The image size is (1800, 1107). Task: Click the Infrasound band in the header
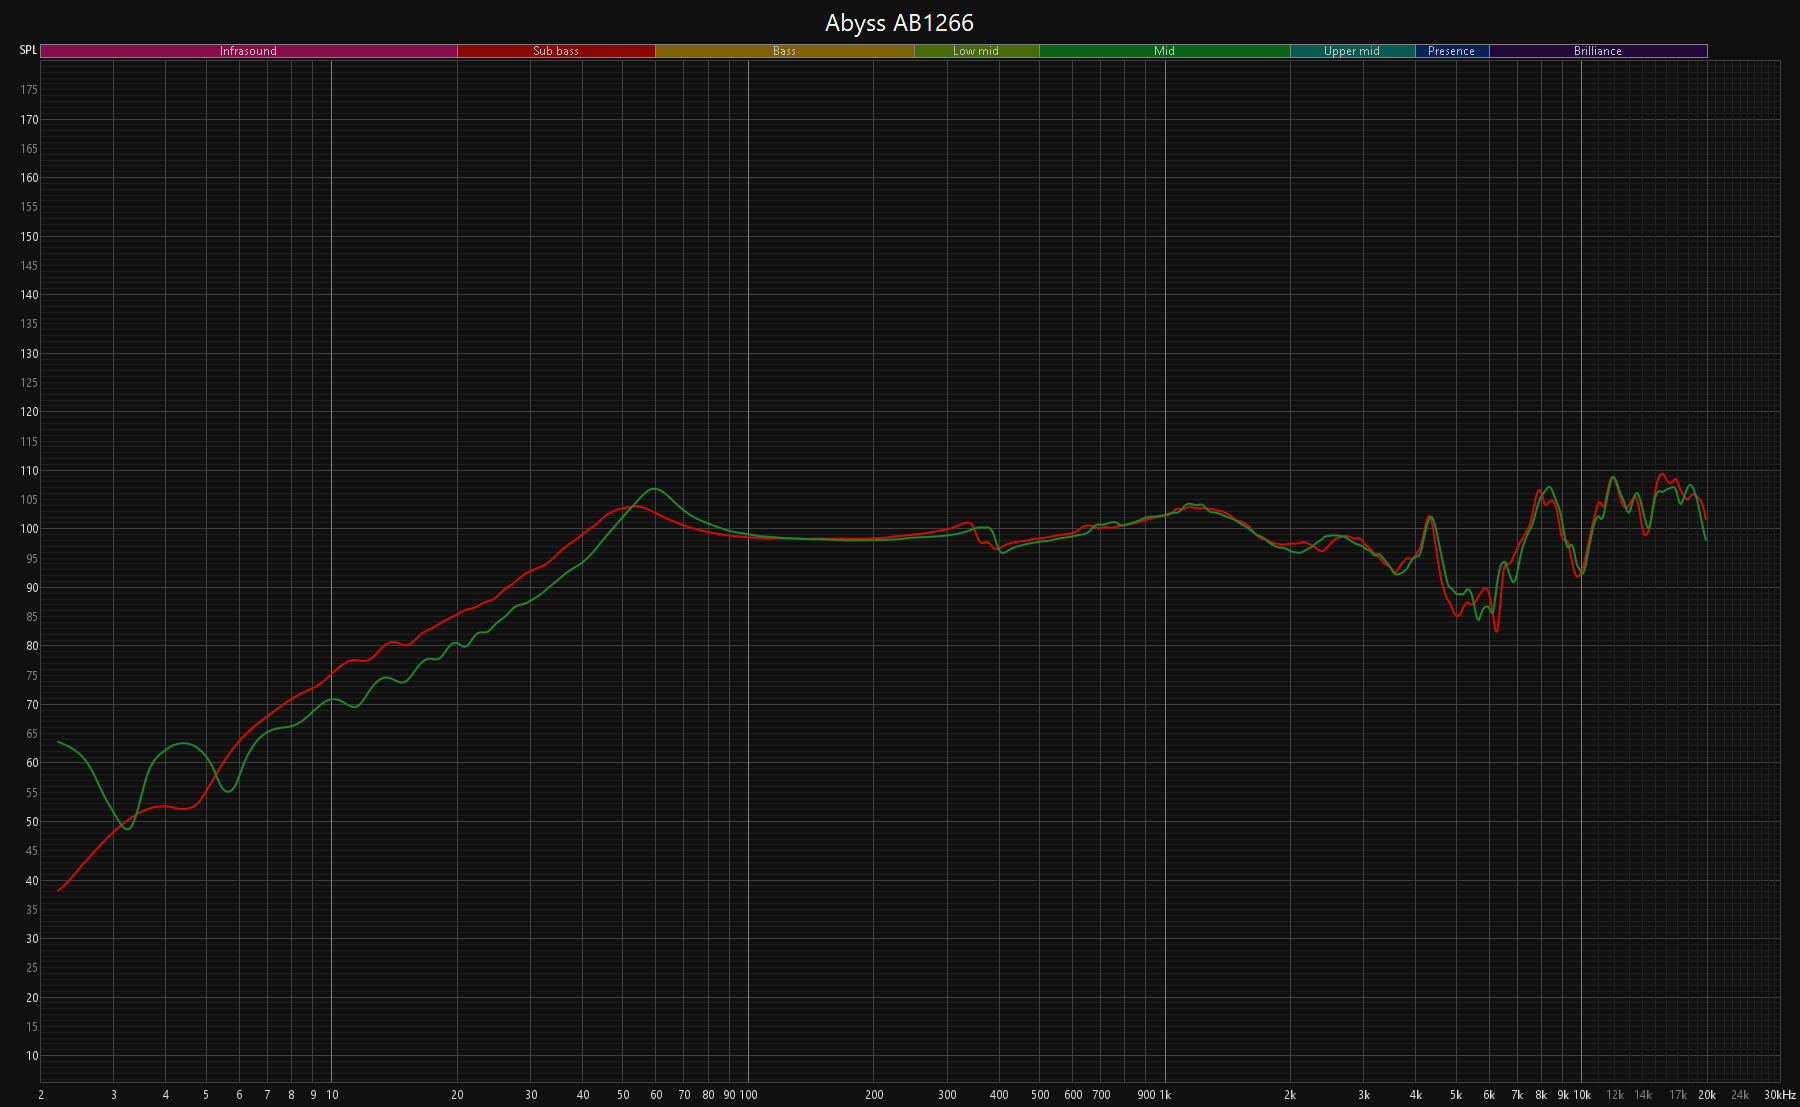[248, 51]
